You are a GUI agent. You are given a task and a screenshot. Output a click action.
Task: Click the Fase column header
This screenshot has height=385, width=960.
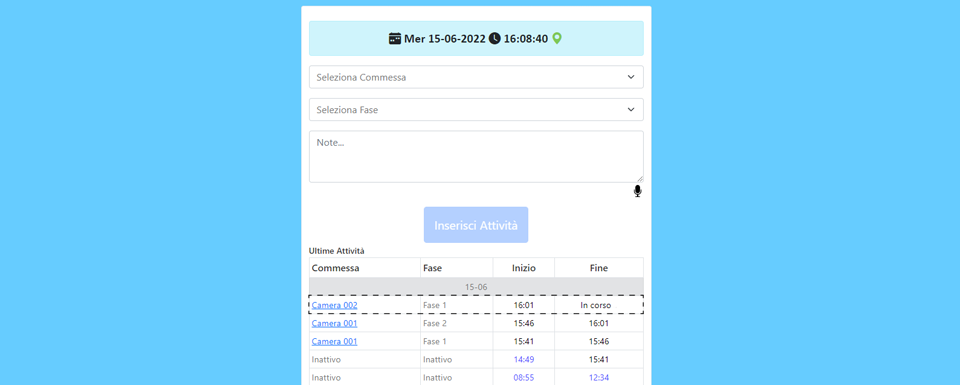click(457, 268)
